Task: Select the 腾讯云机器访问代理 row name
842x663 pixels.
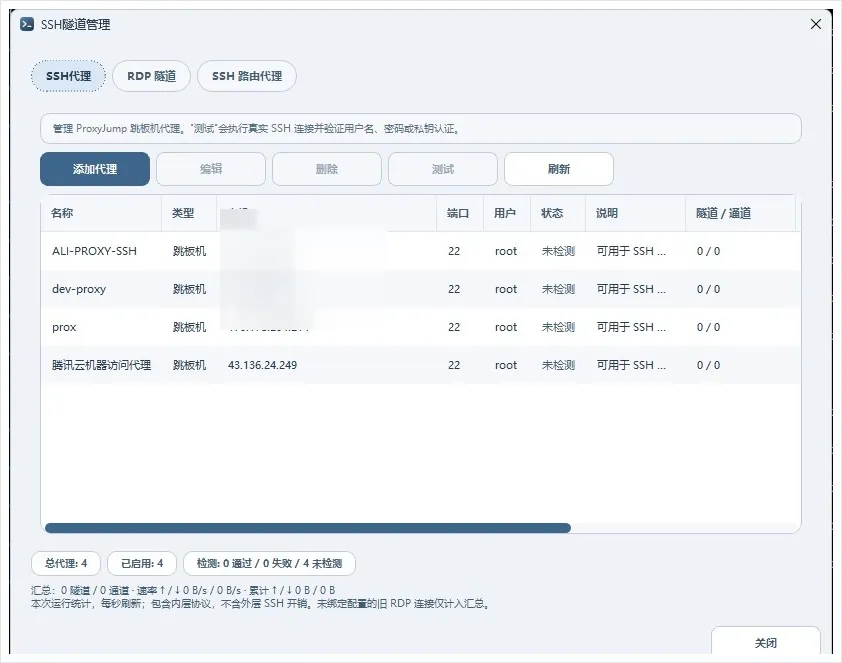Action: (101, 365)
